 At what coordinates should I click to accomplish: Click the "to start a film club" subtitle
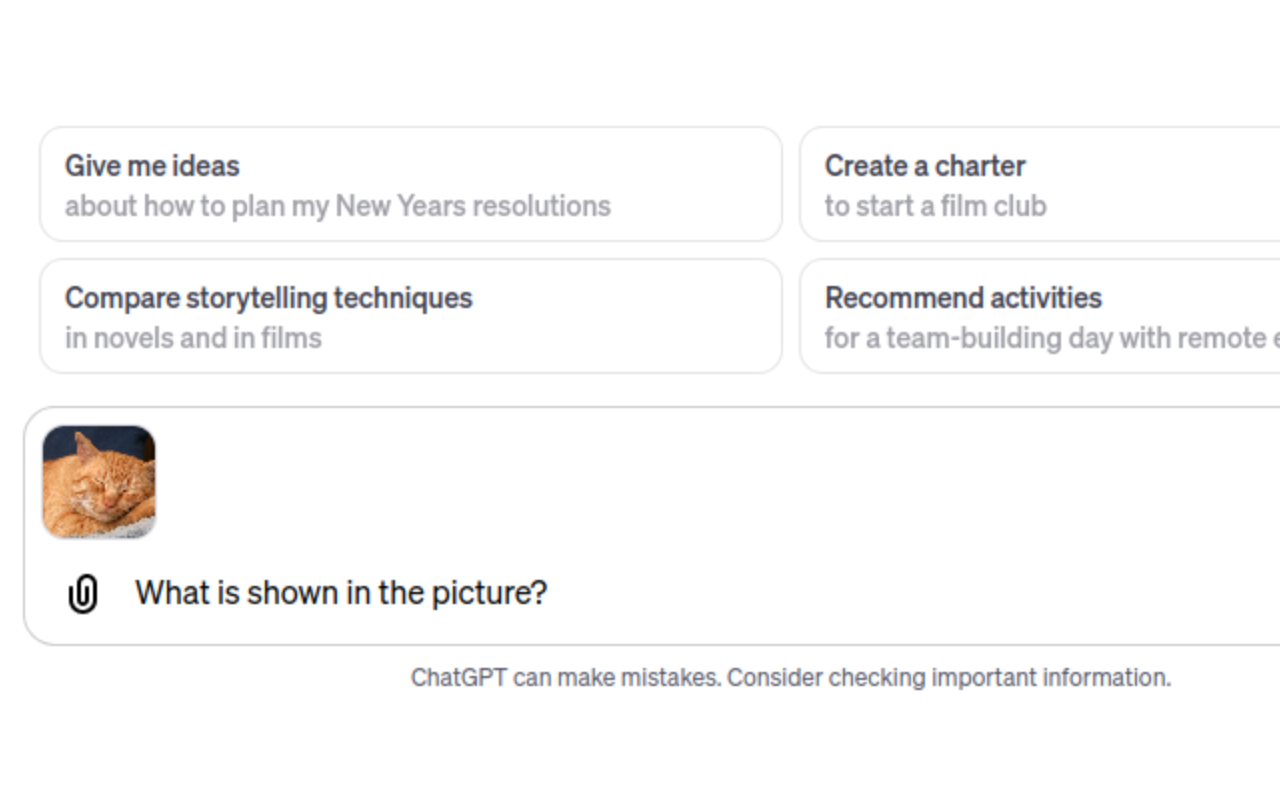click(935, 206)
